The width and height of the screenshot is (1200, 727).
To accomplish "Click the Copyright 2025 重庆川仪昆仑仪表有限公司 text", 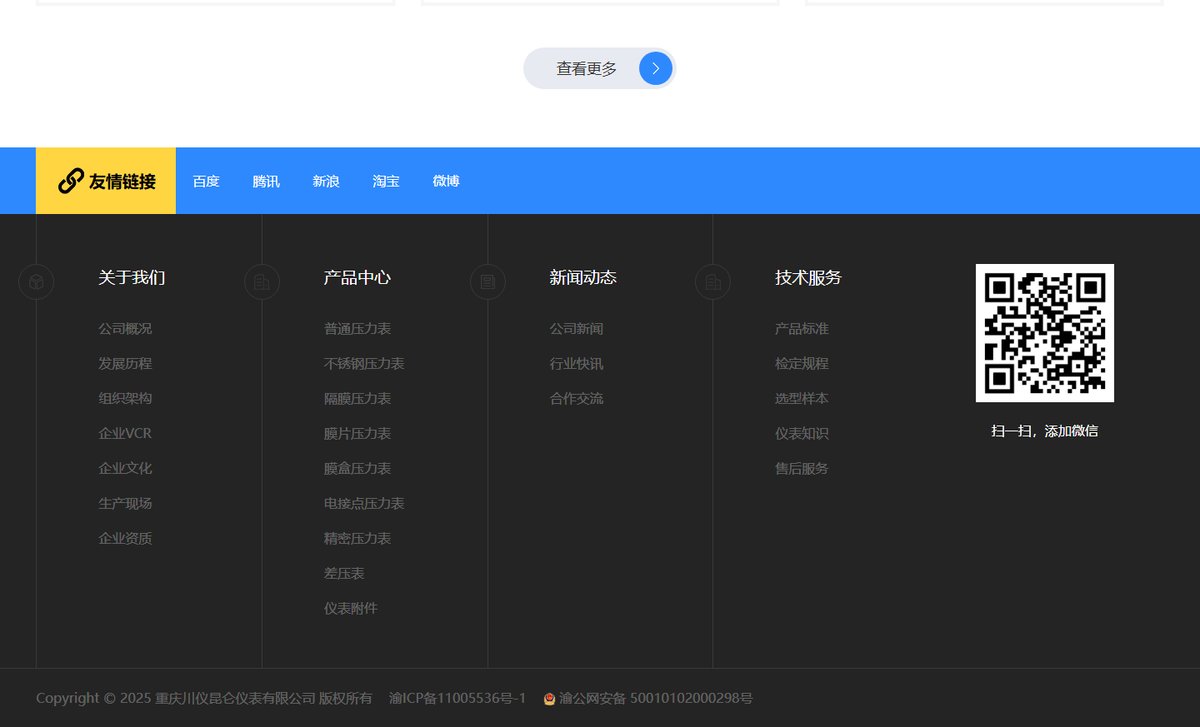I will [204, 698].
